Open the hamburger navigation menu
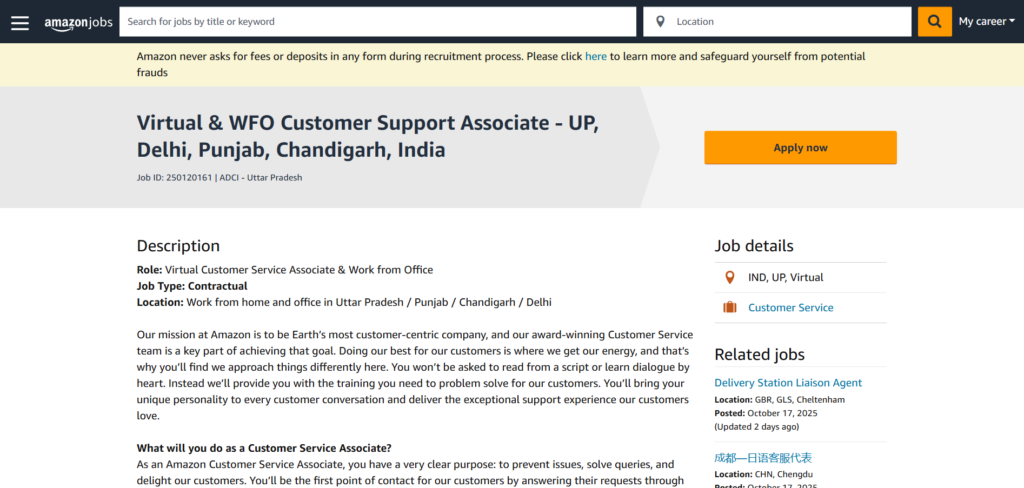 pyautogui.click(x=20, y=22)
